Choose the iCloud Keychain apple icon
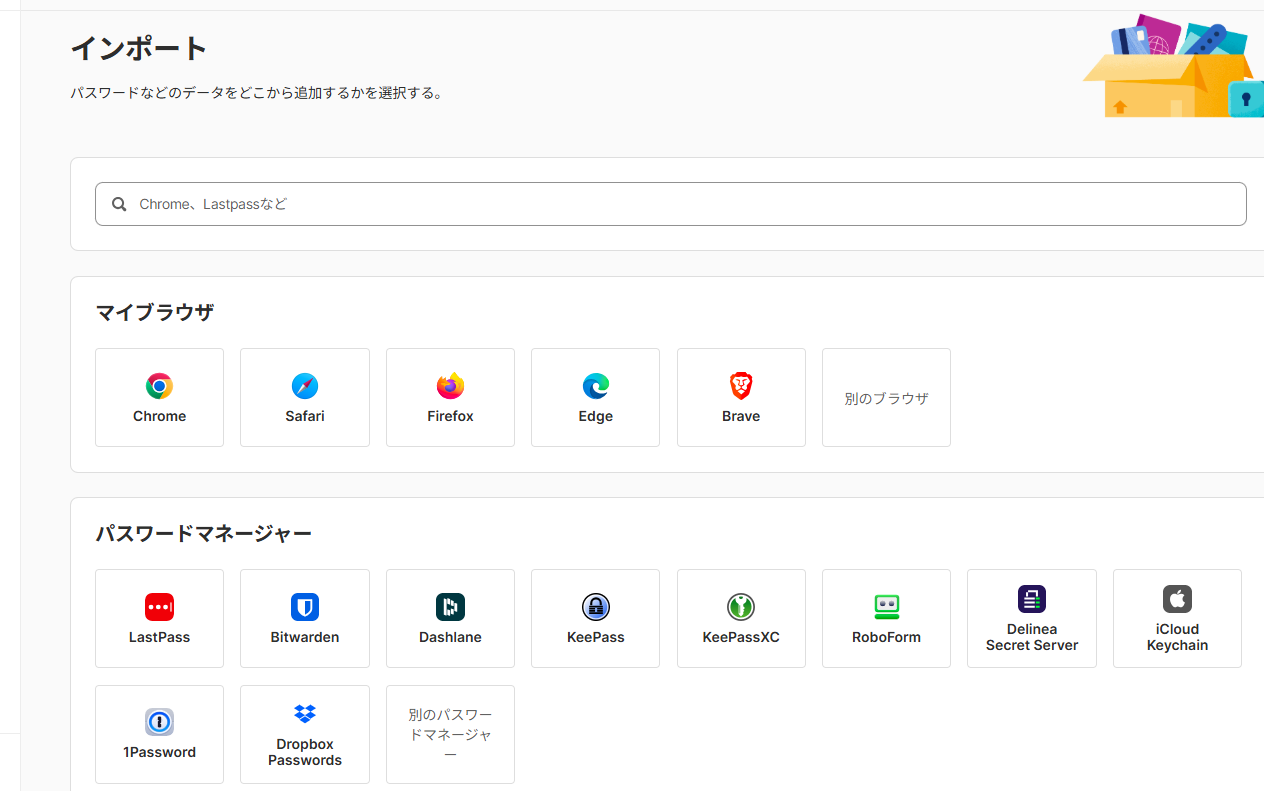 [x=1177, y=599]
